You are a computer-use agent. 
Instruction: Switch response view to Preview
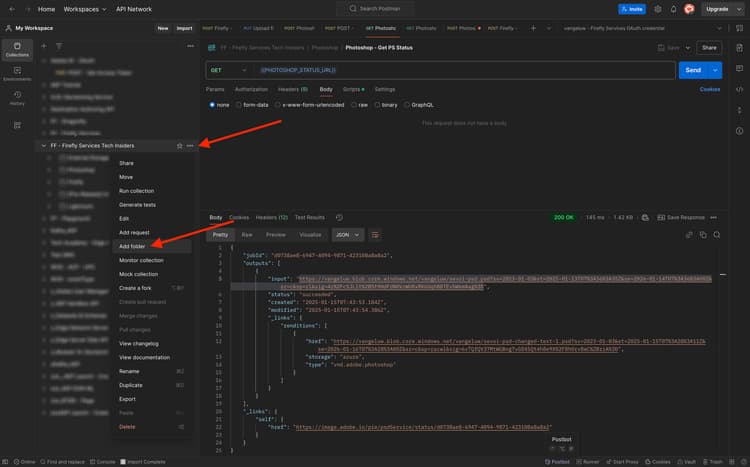(276, 235)
